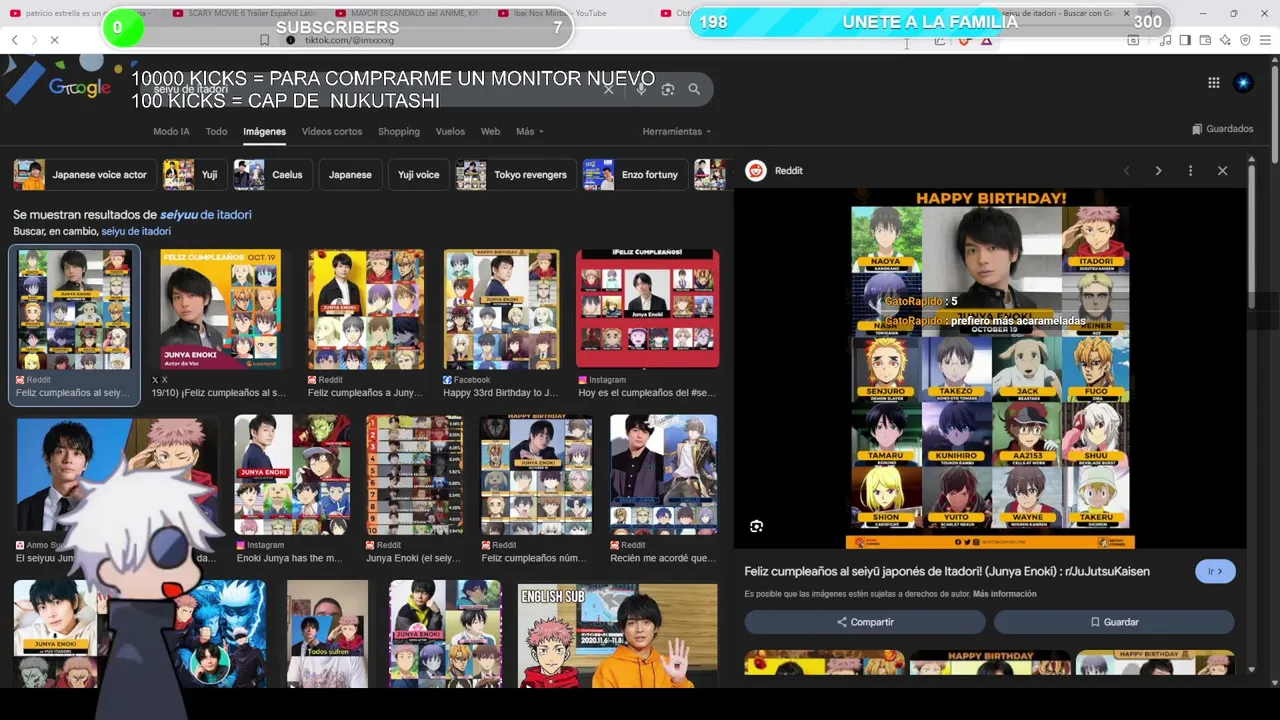Toggle the browser sidebar panel icon

click(x=1185, y=40)
